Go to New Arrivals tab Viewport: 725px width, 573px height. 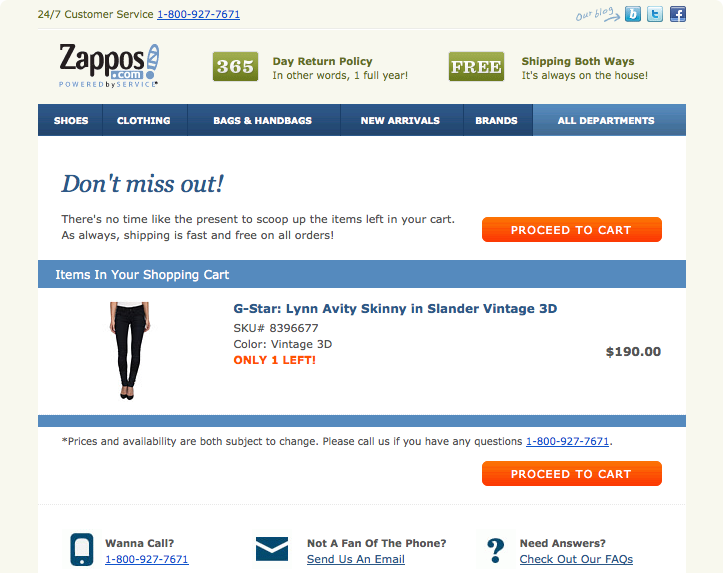(x=400, y=120)
